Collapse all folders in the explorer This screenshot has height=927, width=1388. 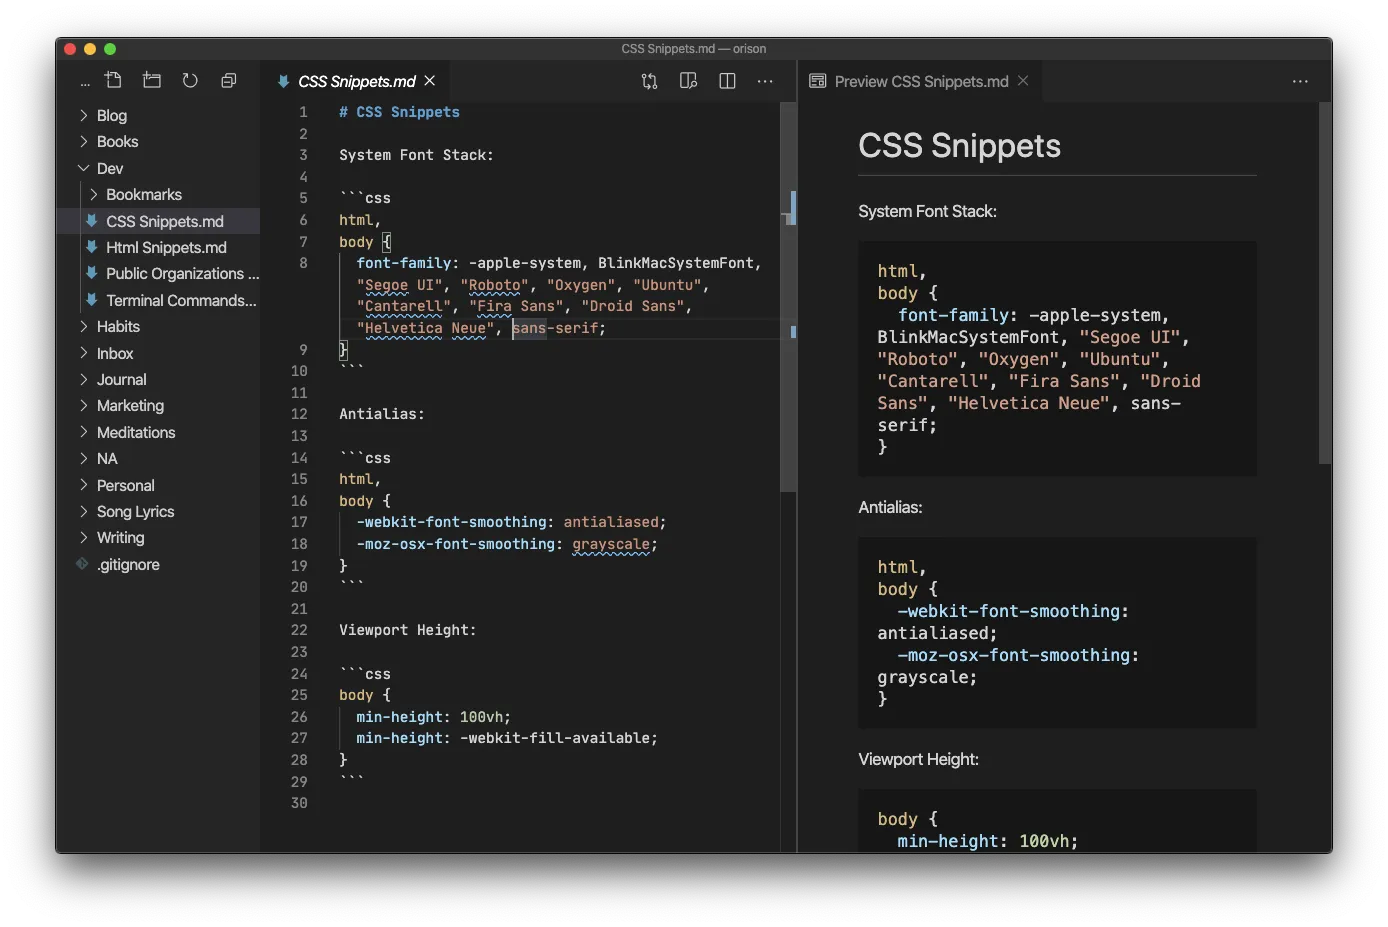[x=228, y=80]
